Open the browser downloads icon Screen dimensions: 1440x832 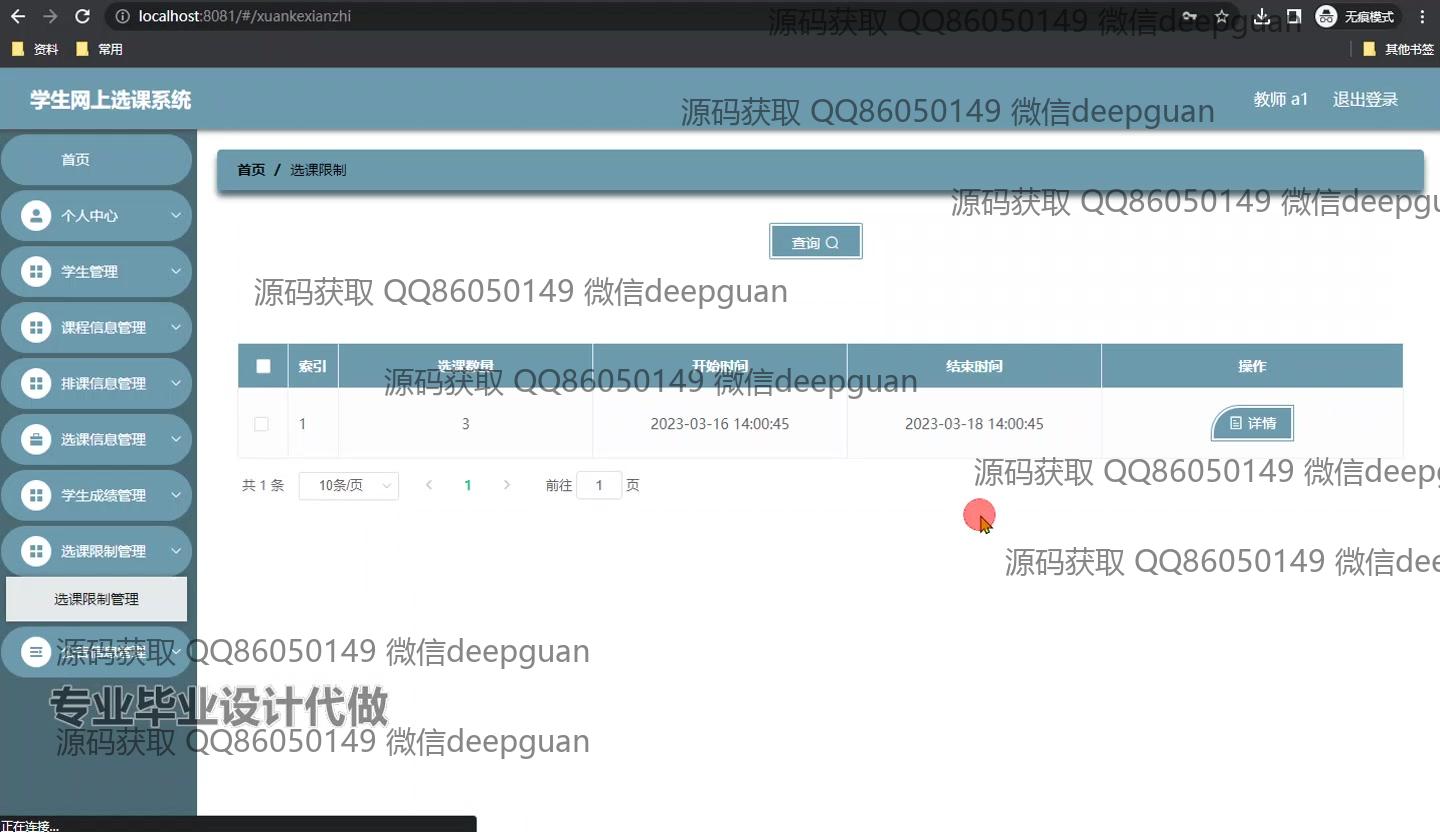(x=1262, y=16)
